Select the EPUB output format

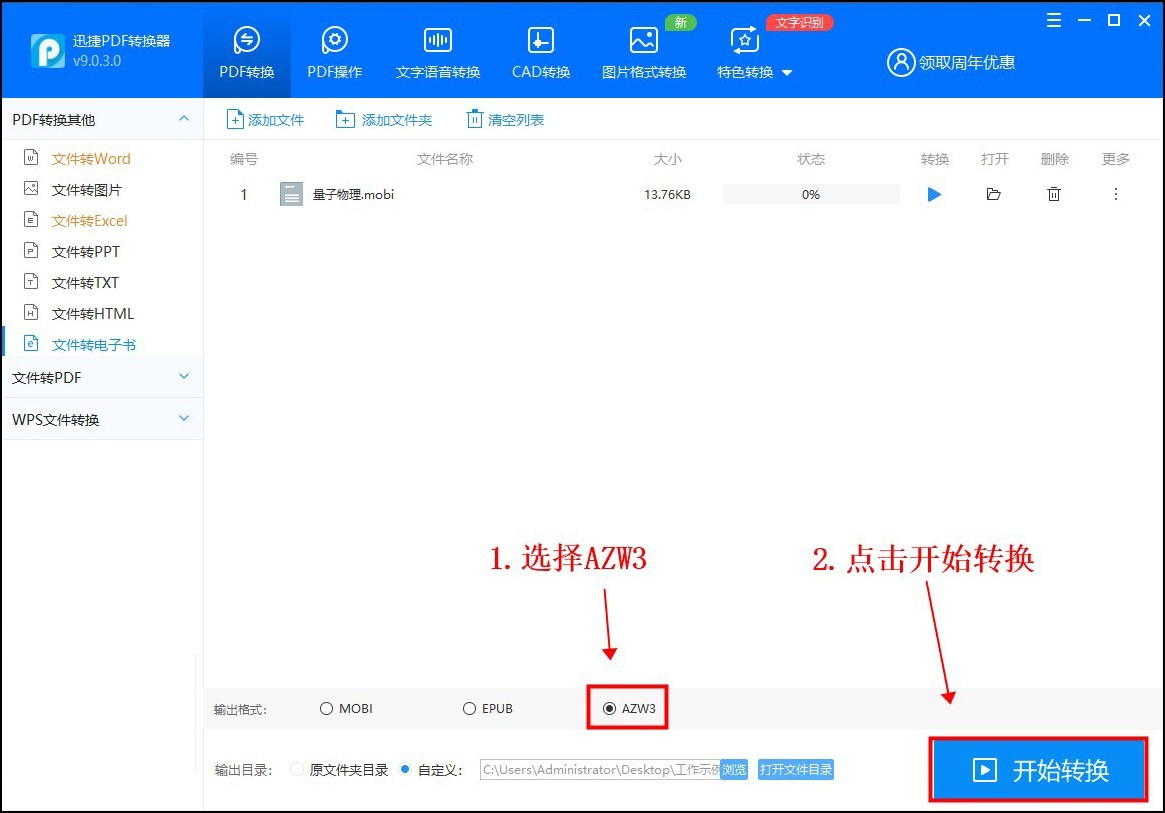pyautogui.click(x=468, y=707)
